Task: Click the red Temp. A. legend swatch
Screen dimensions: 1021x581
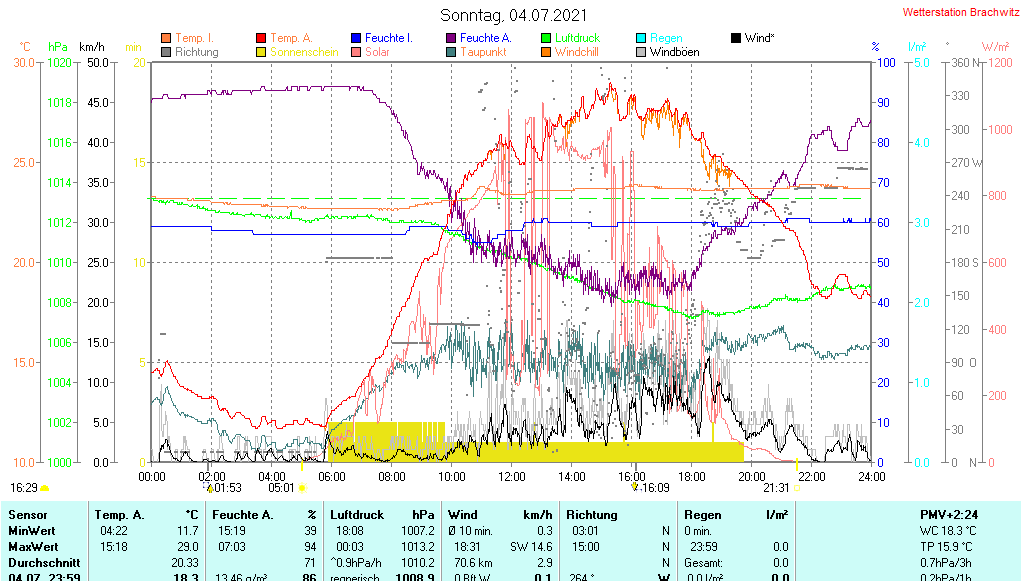Action: pyautogui.click(x=261, y=38)
